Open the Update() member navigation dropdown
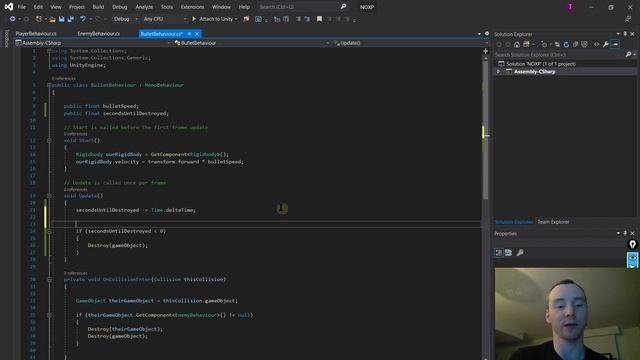 tap(410, 43)
